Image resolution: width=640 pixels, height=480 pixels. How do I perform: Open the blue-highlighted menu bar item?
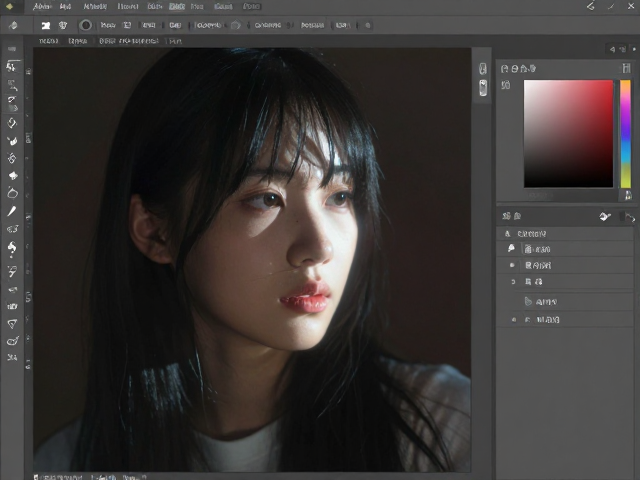click(177, 7)
